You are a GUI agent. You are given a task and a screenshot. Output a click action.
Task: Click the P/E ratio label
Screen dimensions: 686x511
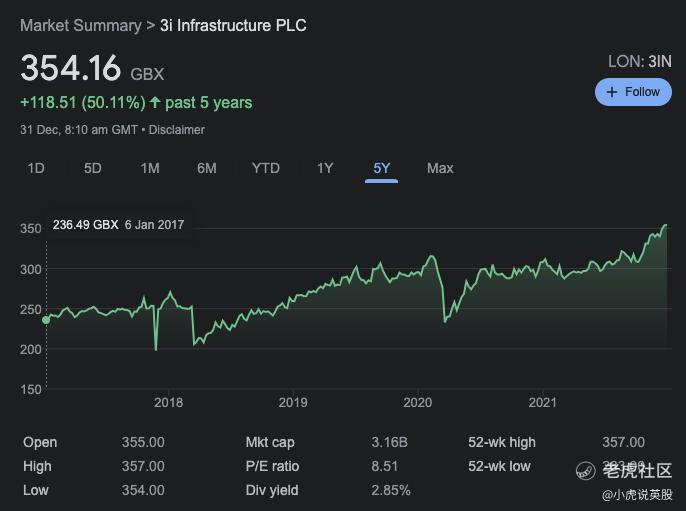tap(272, 466)
